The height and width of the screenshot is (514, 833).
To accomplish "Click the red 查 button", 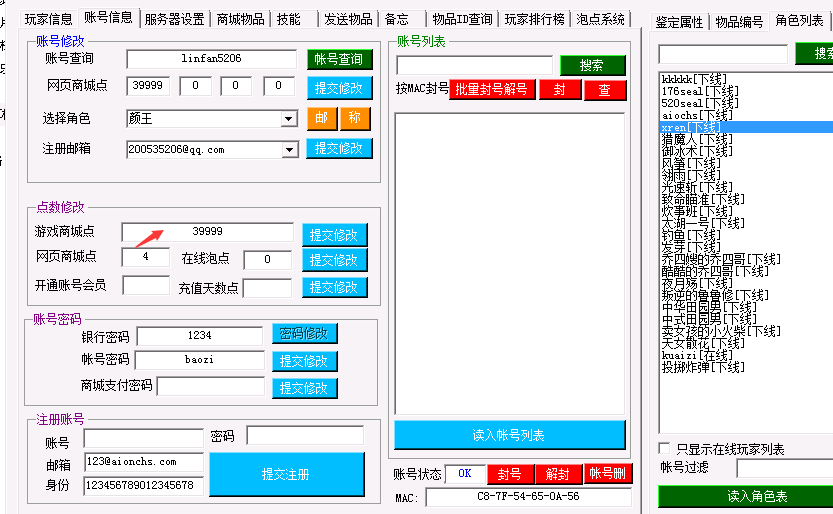I will [x=605, y=89].
